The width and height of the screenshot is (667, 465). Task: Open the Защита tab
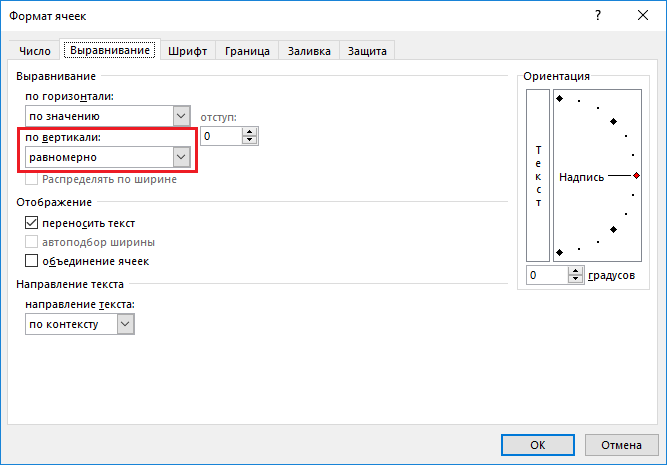point(367,51)
